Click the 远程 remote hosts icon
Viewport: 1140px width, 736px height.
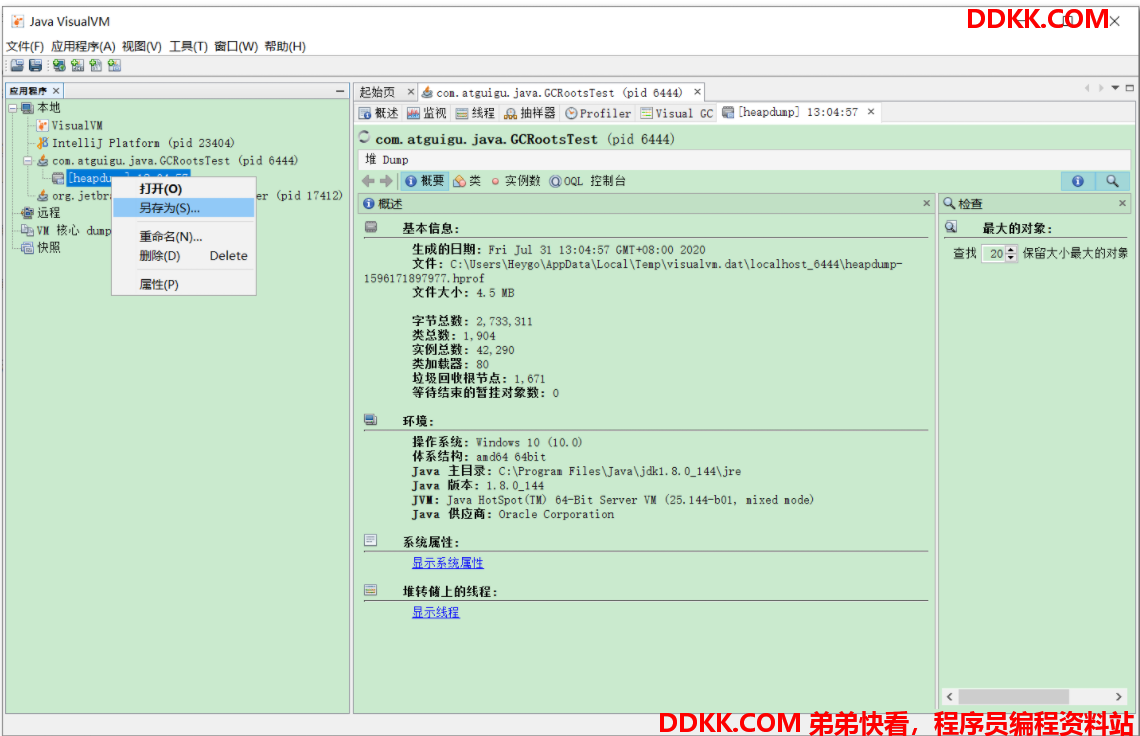pos(28,212)
